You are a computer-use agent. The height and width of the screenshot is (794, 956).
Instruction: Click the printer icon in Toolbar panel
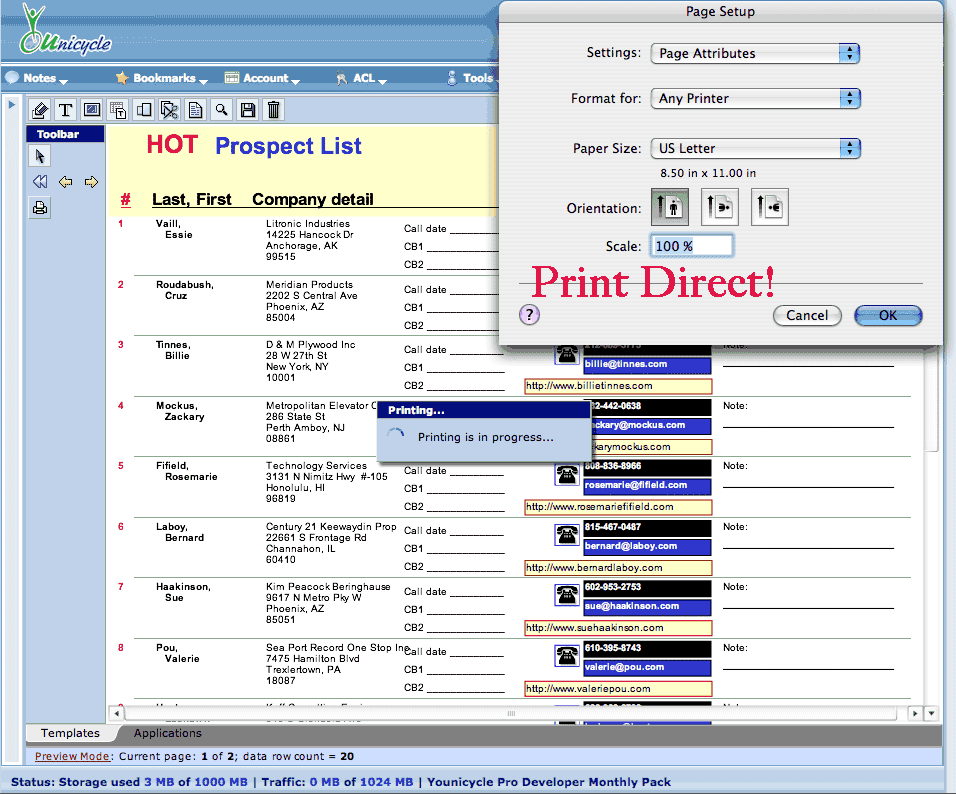pos(40,208)
